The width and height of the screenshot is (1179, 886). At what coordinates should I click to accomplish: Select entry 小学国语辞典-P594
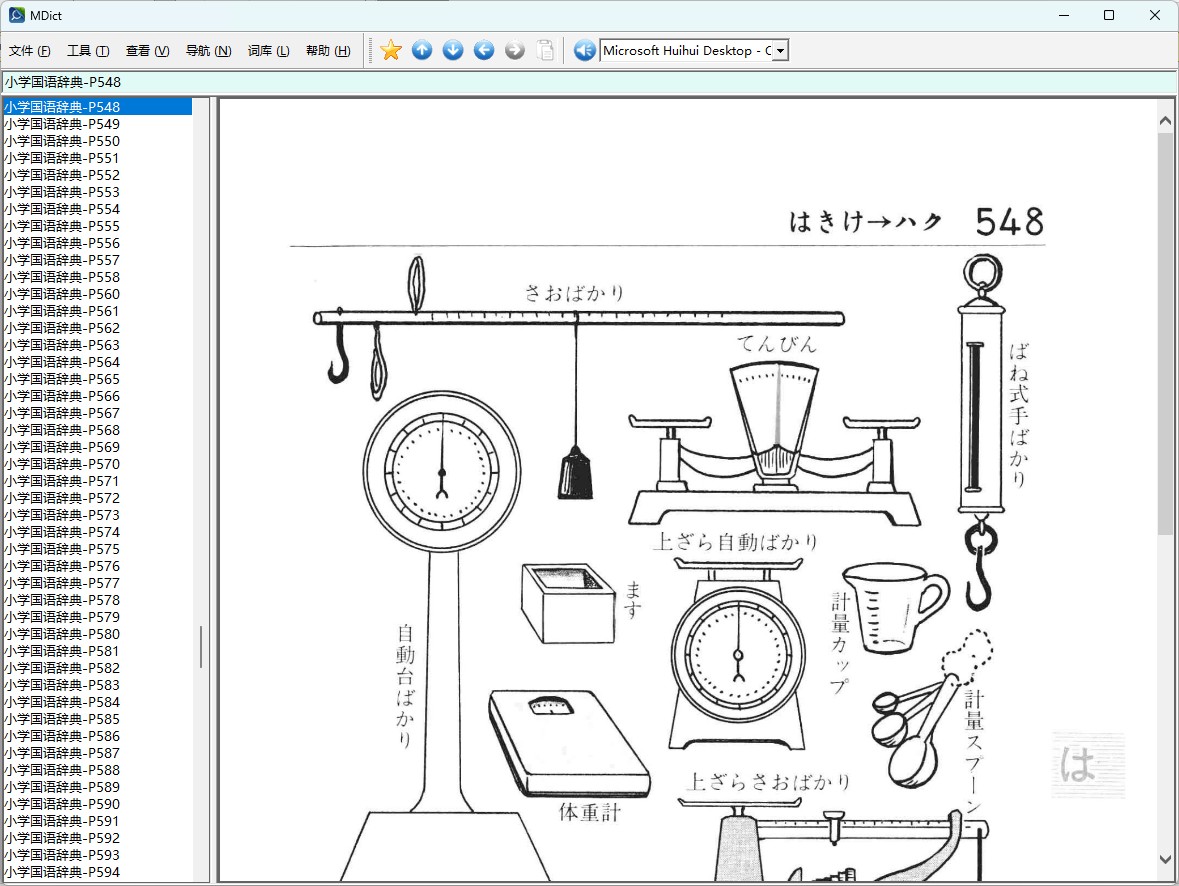point(97,872)
